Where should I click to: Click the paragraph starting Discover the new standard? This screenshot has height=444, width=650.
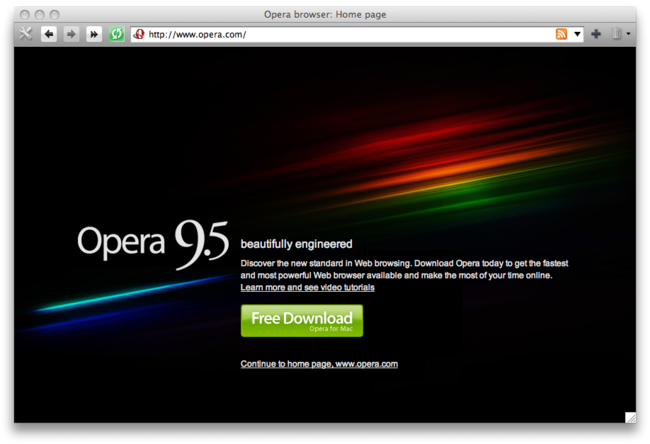click(x=404, y=269)
